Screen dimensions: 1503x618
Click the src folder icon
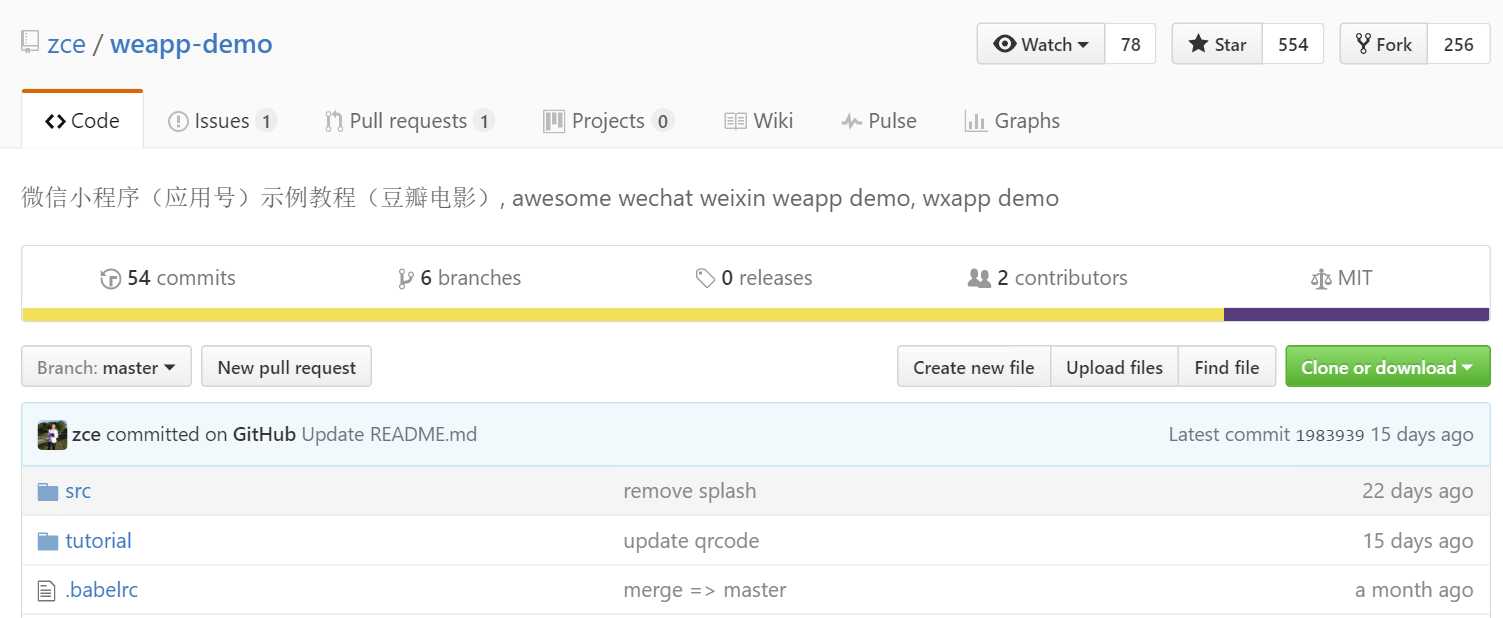click(48, 491)
